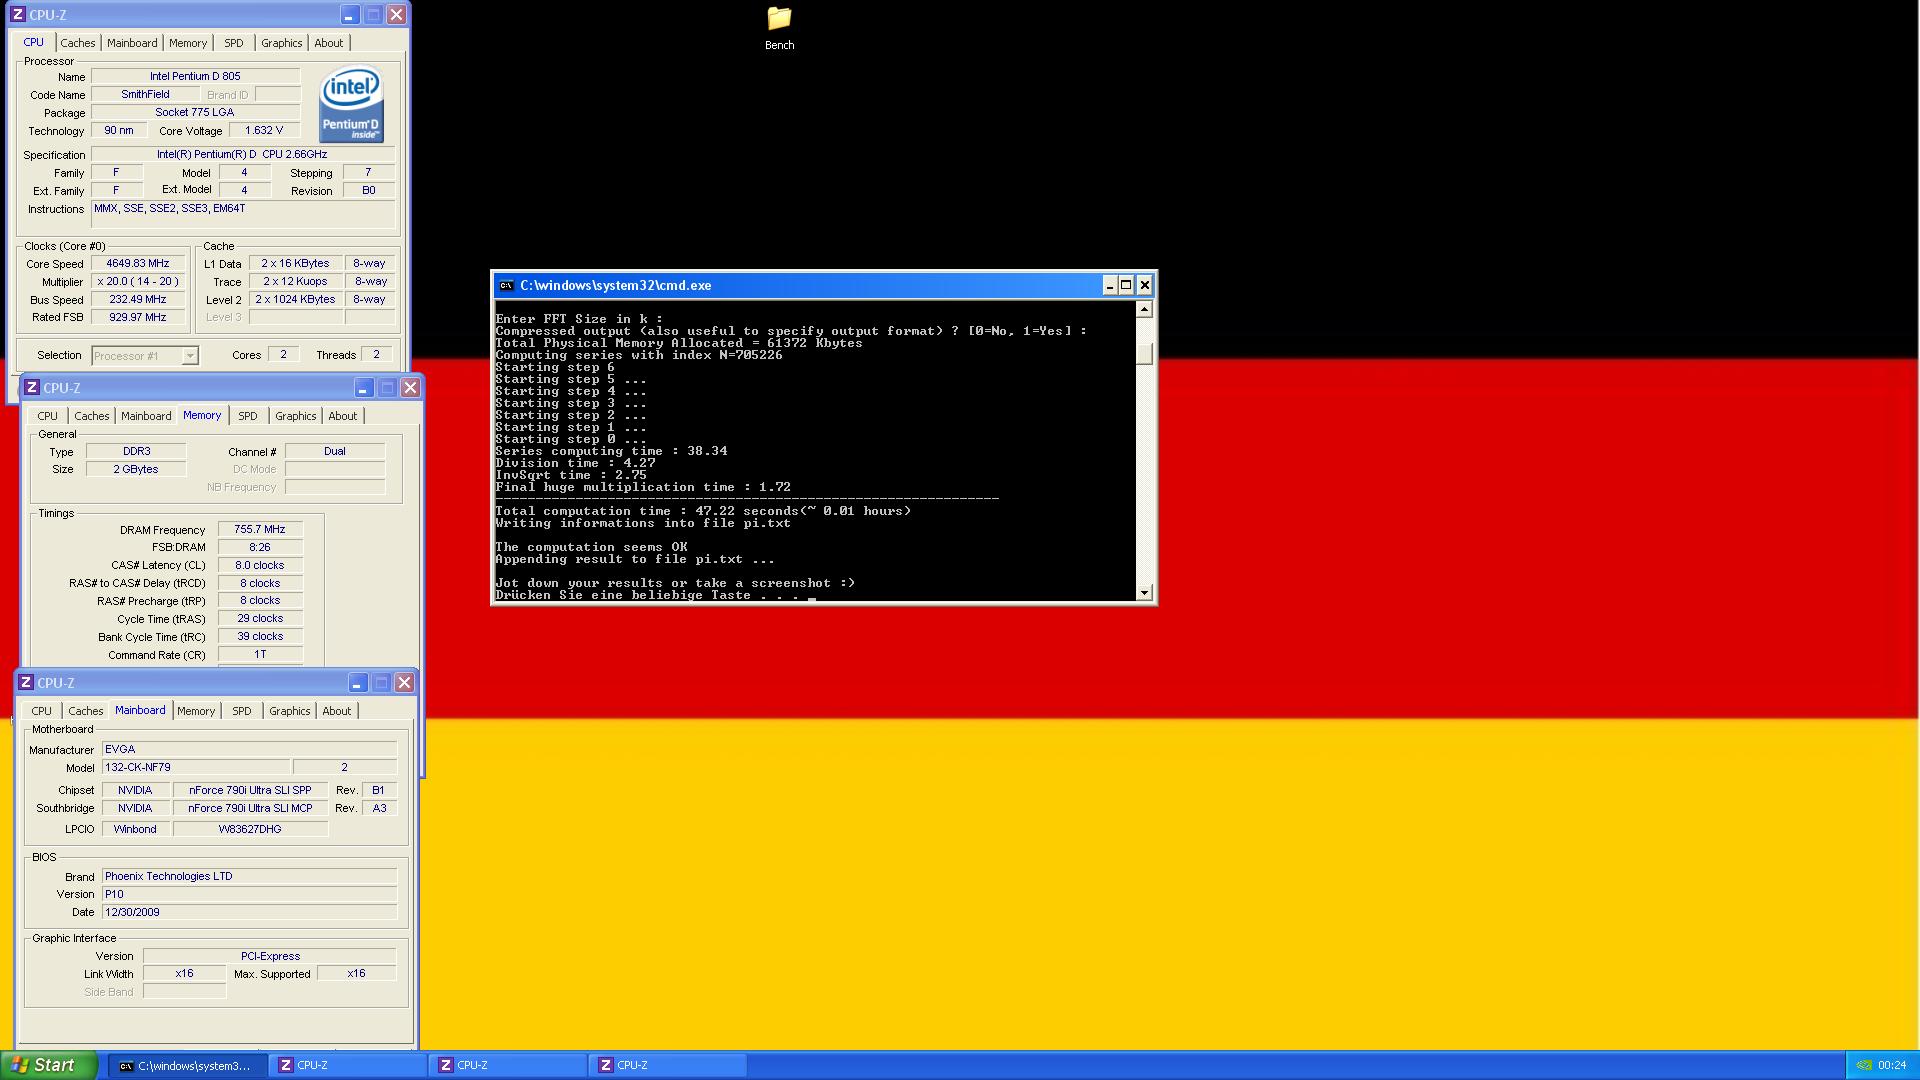Viewport: 1920px width, 1080px height.
Task: Click the Command Rate value 1T
Action: point(260,655)
